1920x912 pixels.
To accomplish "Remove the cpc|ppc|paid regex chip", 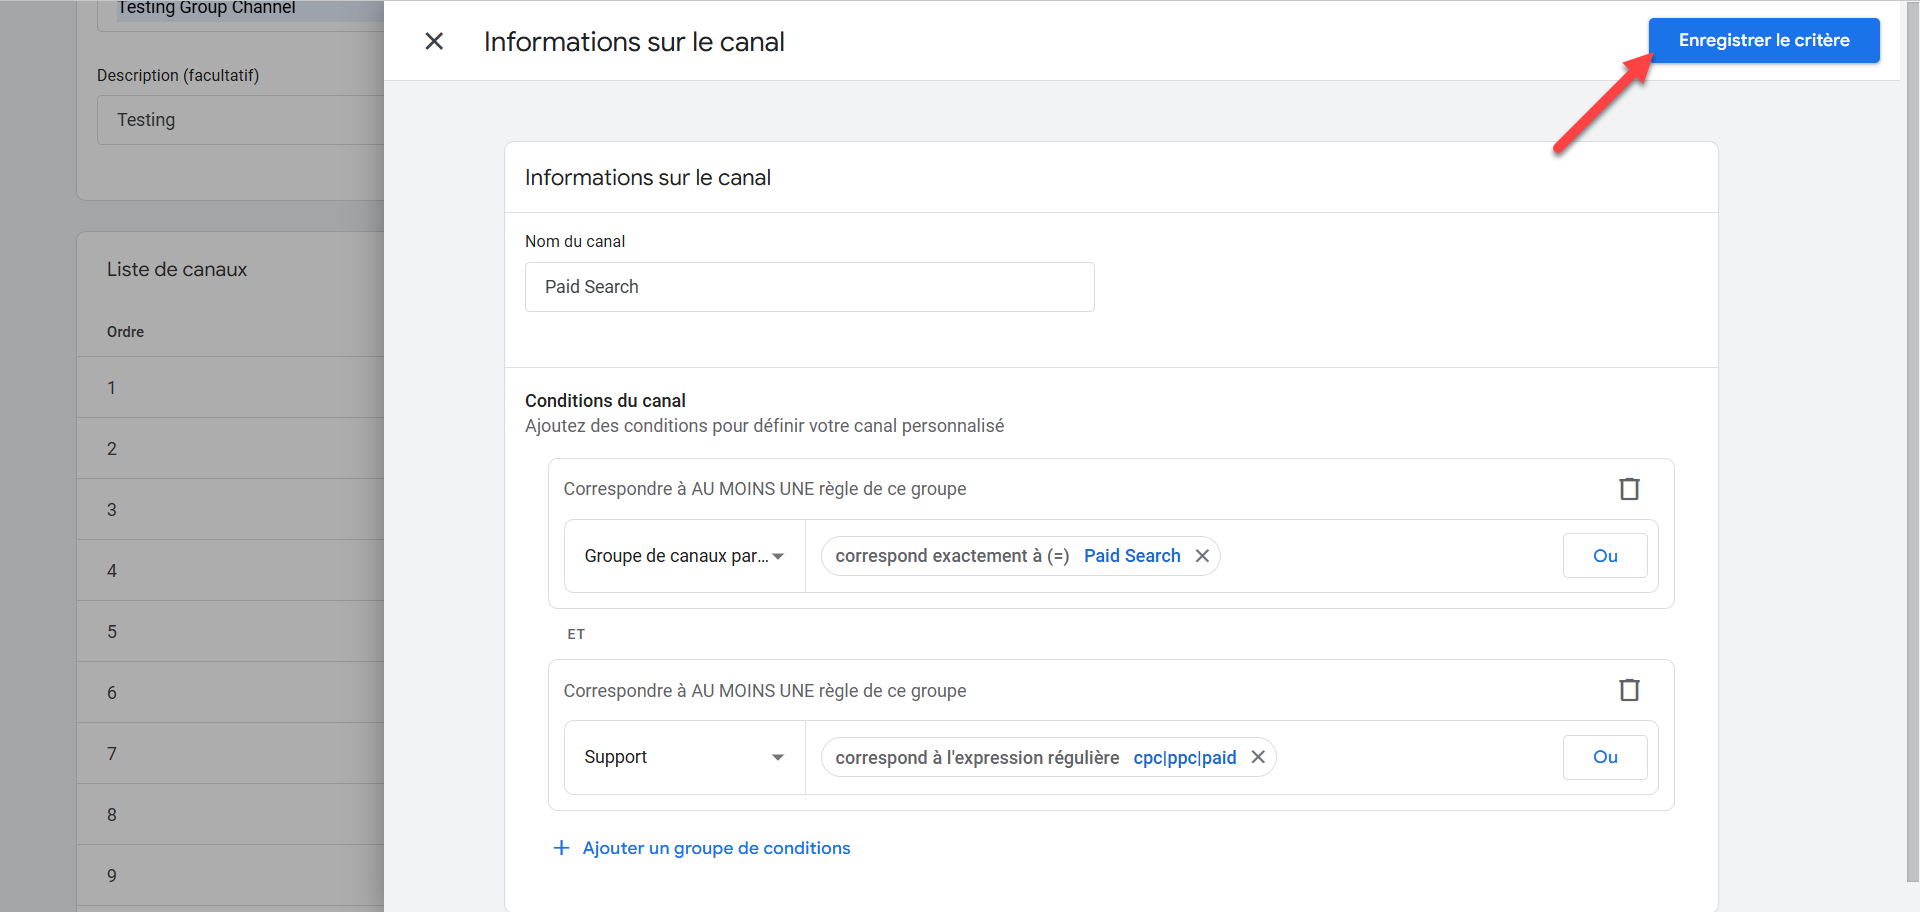I will [1258, 757].
